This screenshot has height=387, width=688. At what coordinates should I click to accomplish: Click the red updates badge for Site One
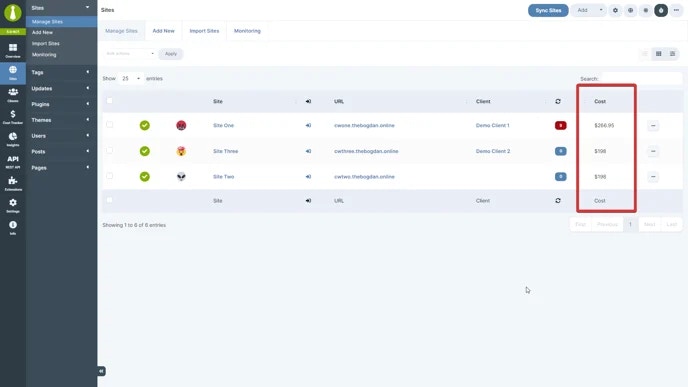click(x=560, y=125)
